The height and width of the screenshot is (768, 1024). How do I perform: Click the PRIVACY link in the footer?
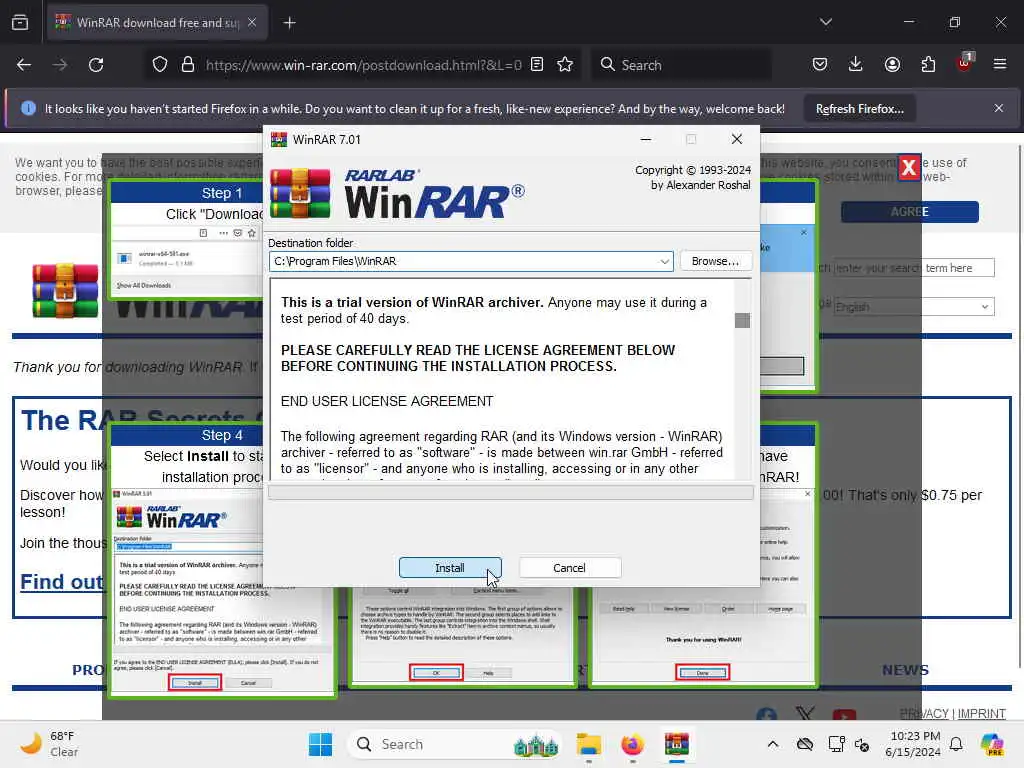pyautogui.click(x=923, y=714)
